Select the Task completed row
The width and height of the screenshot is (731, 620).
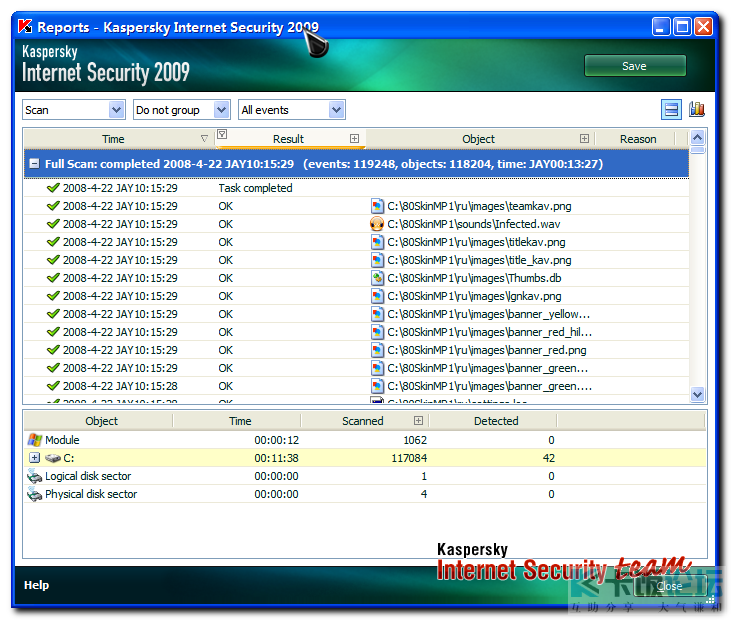[x=357, y=188]
